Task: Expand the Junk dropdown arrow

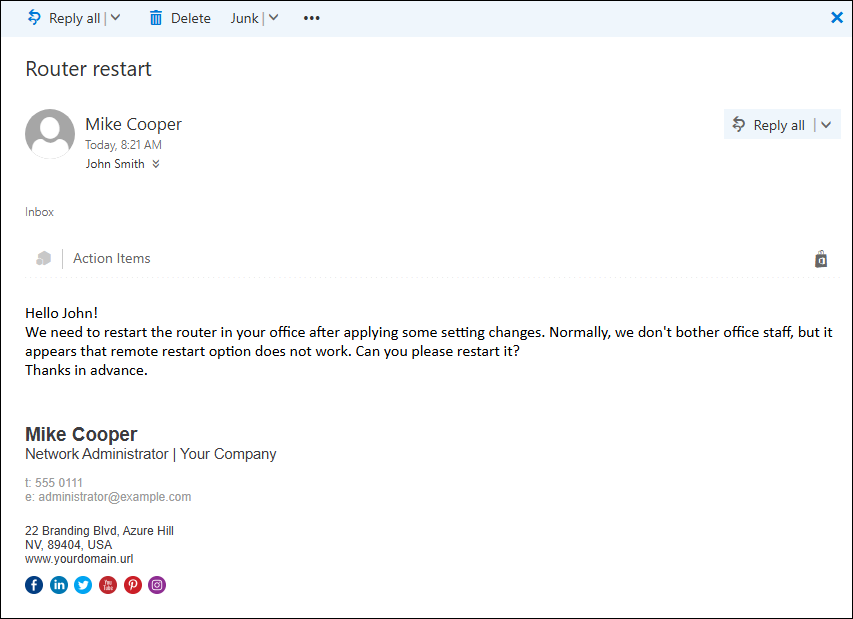Action: 274,18
